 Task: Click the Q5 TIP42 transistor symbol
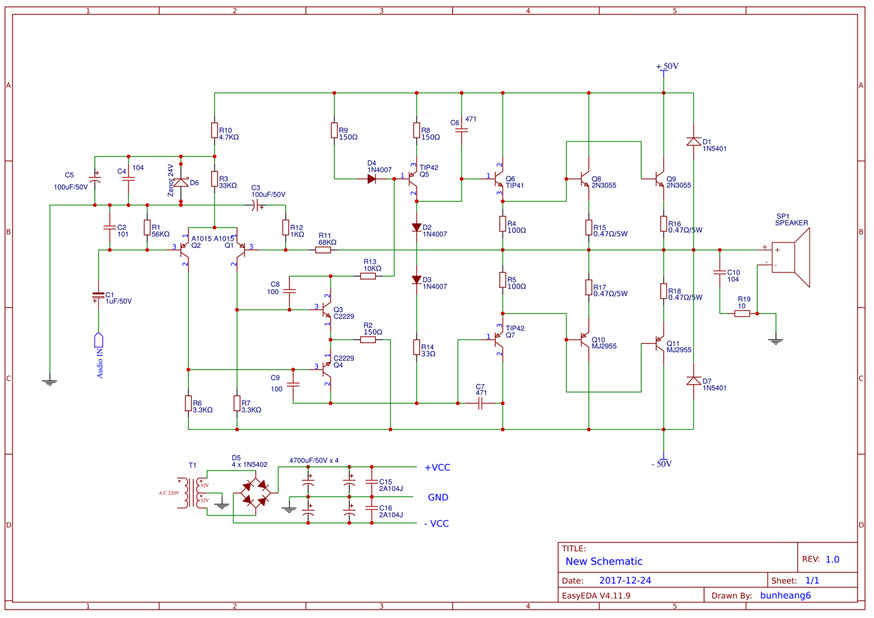[413, 179]
